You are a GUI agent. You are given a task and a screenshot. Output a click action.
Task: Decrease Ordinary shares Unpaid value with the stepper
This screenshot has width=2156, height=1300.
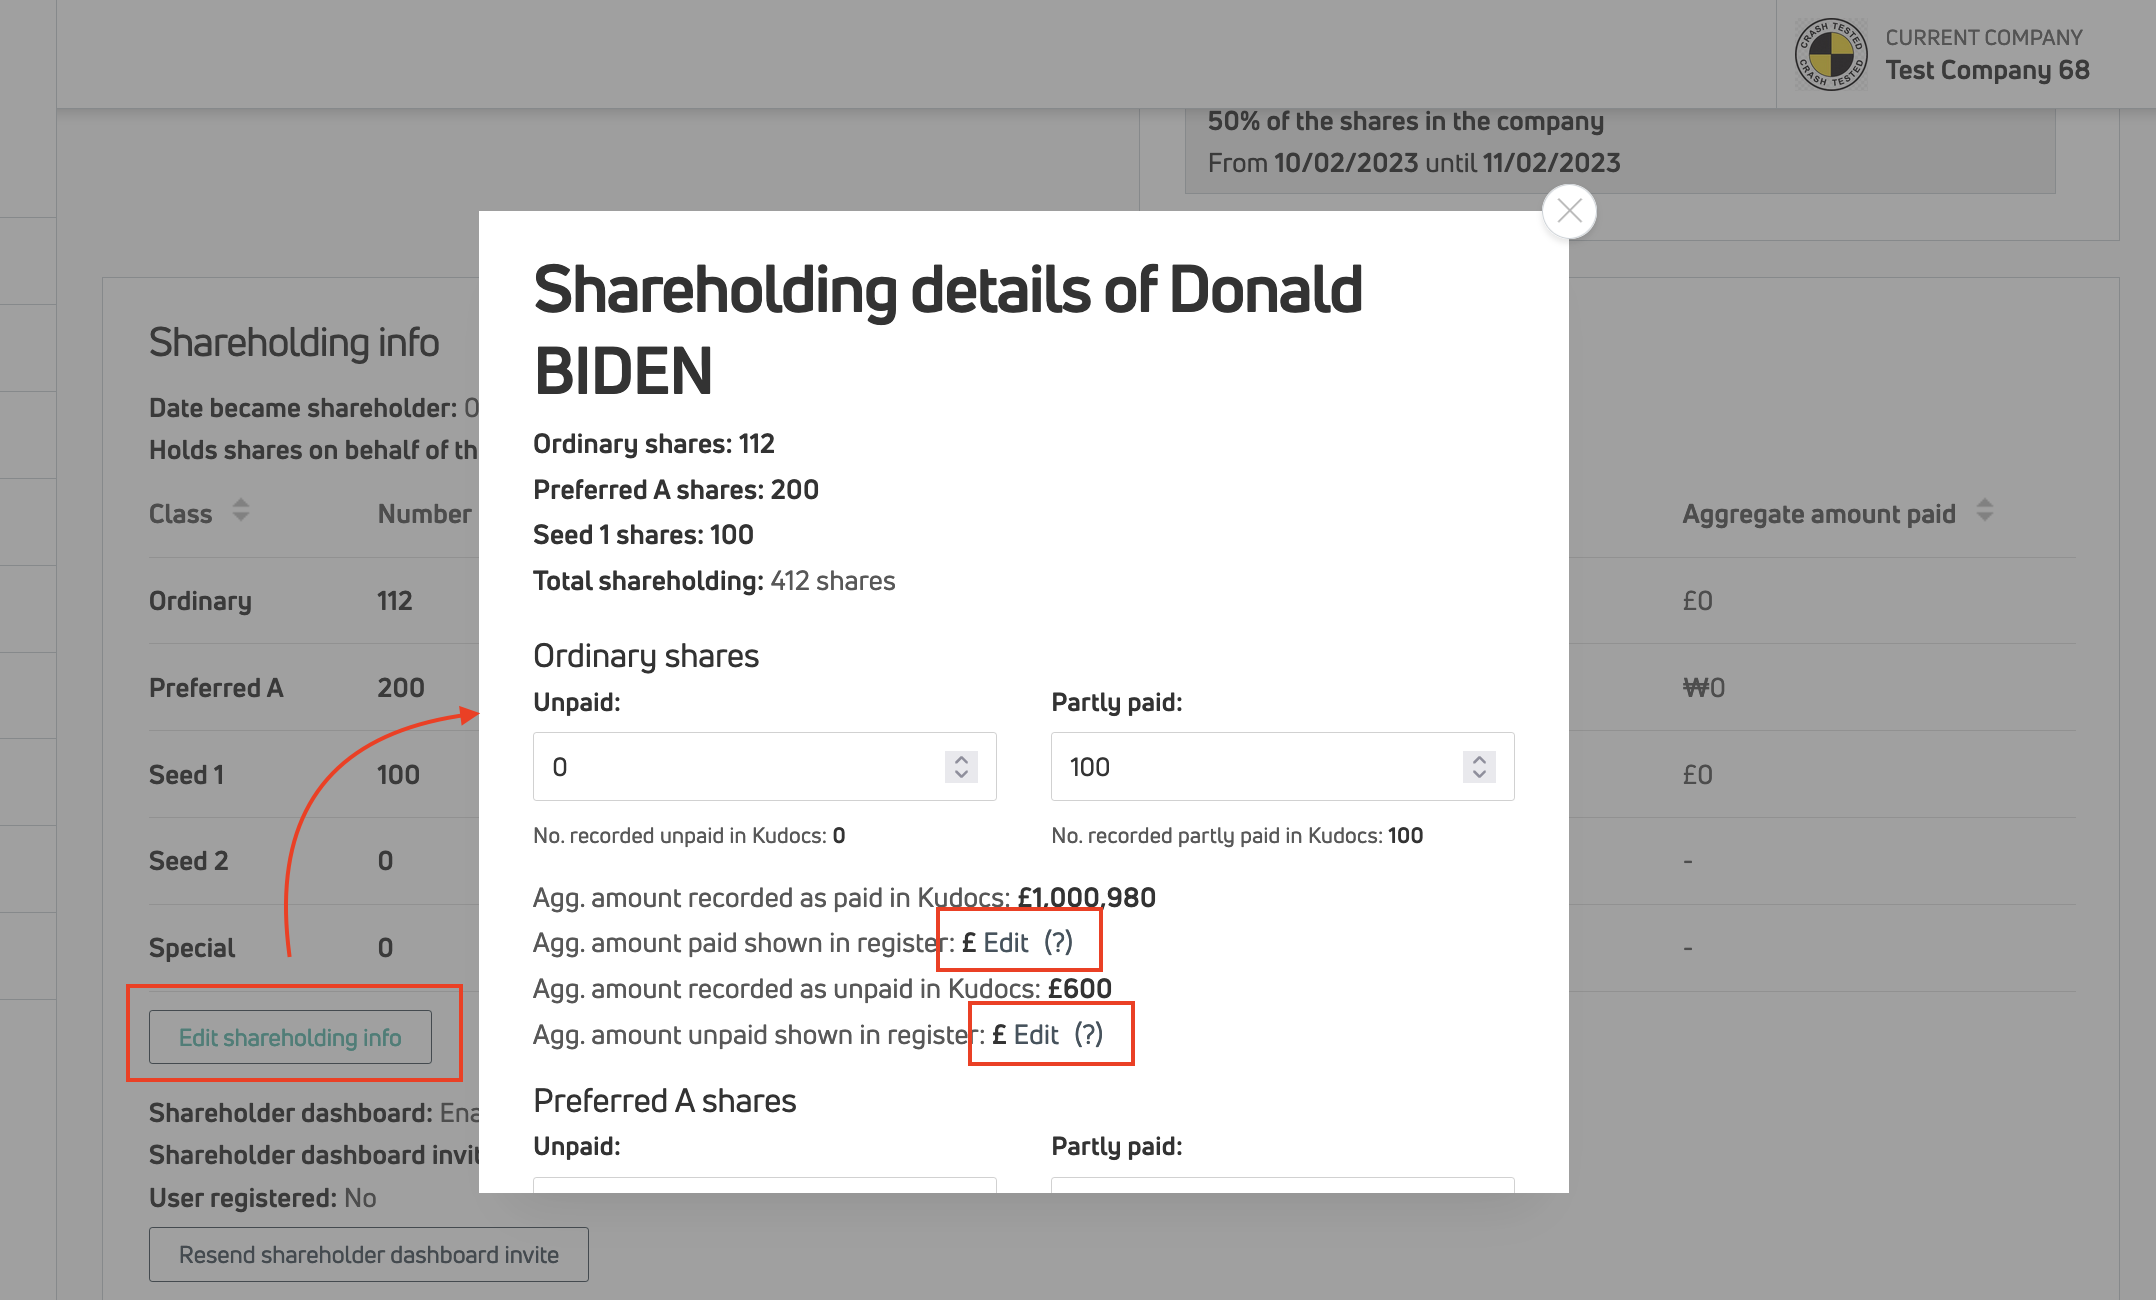click(961, 775)
